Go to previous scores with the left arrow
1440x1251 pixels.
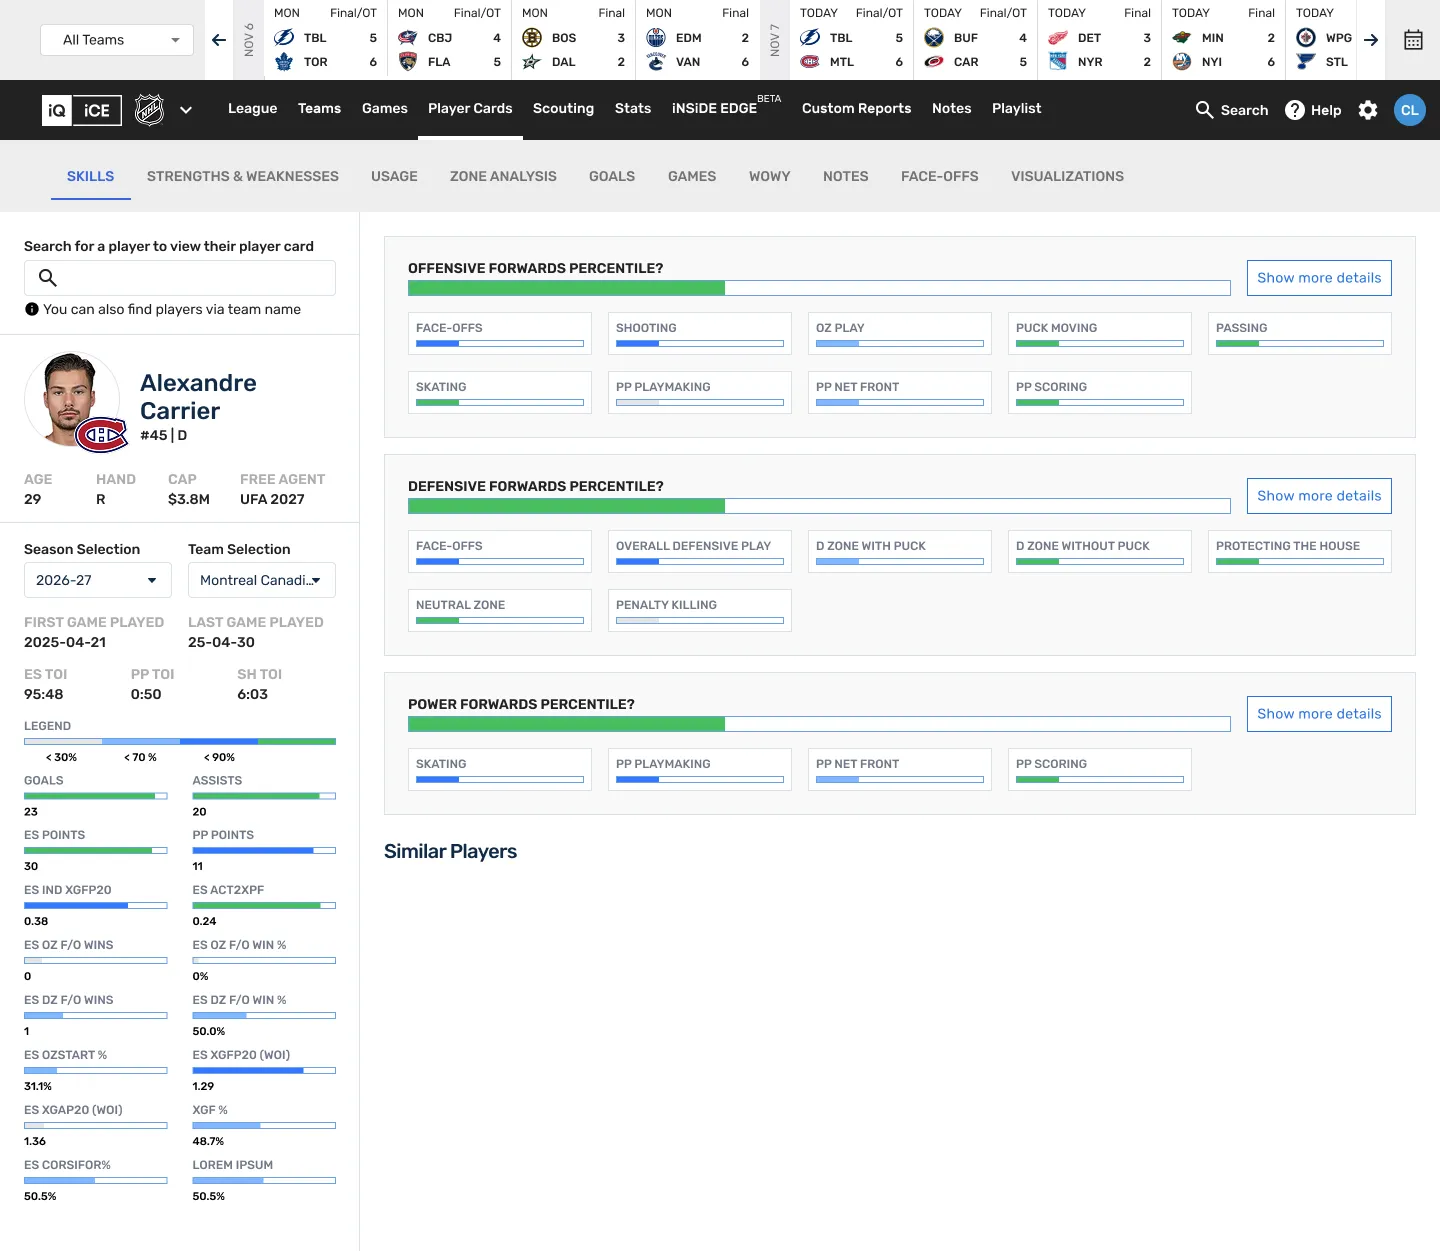point(219,40)
